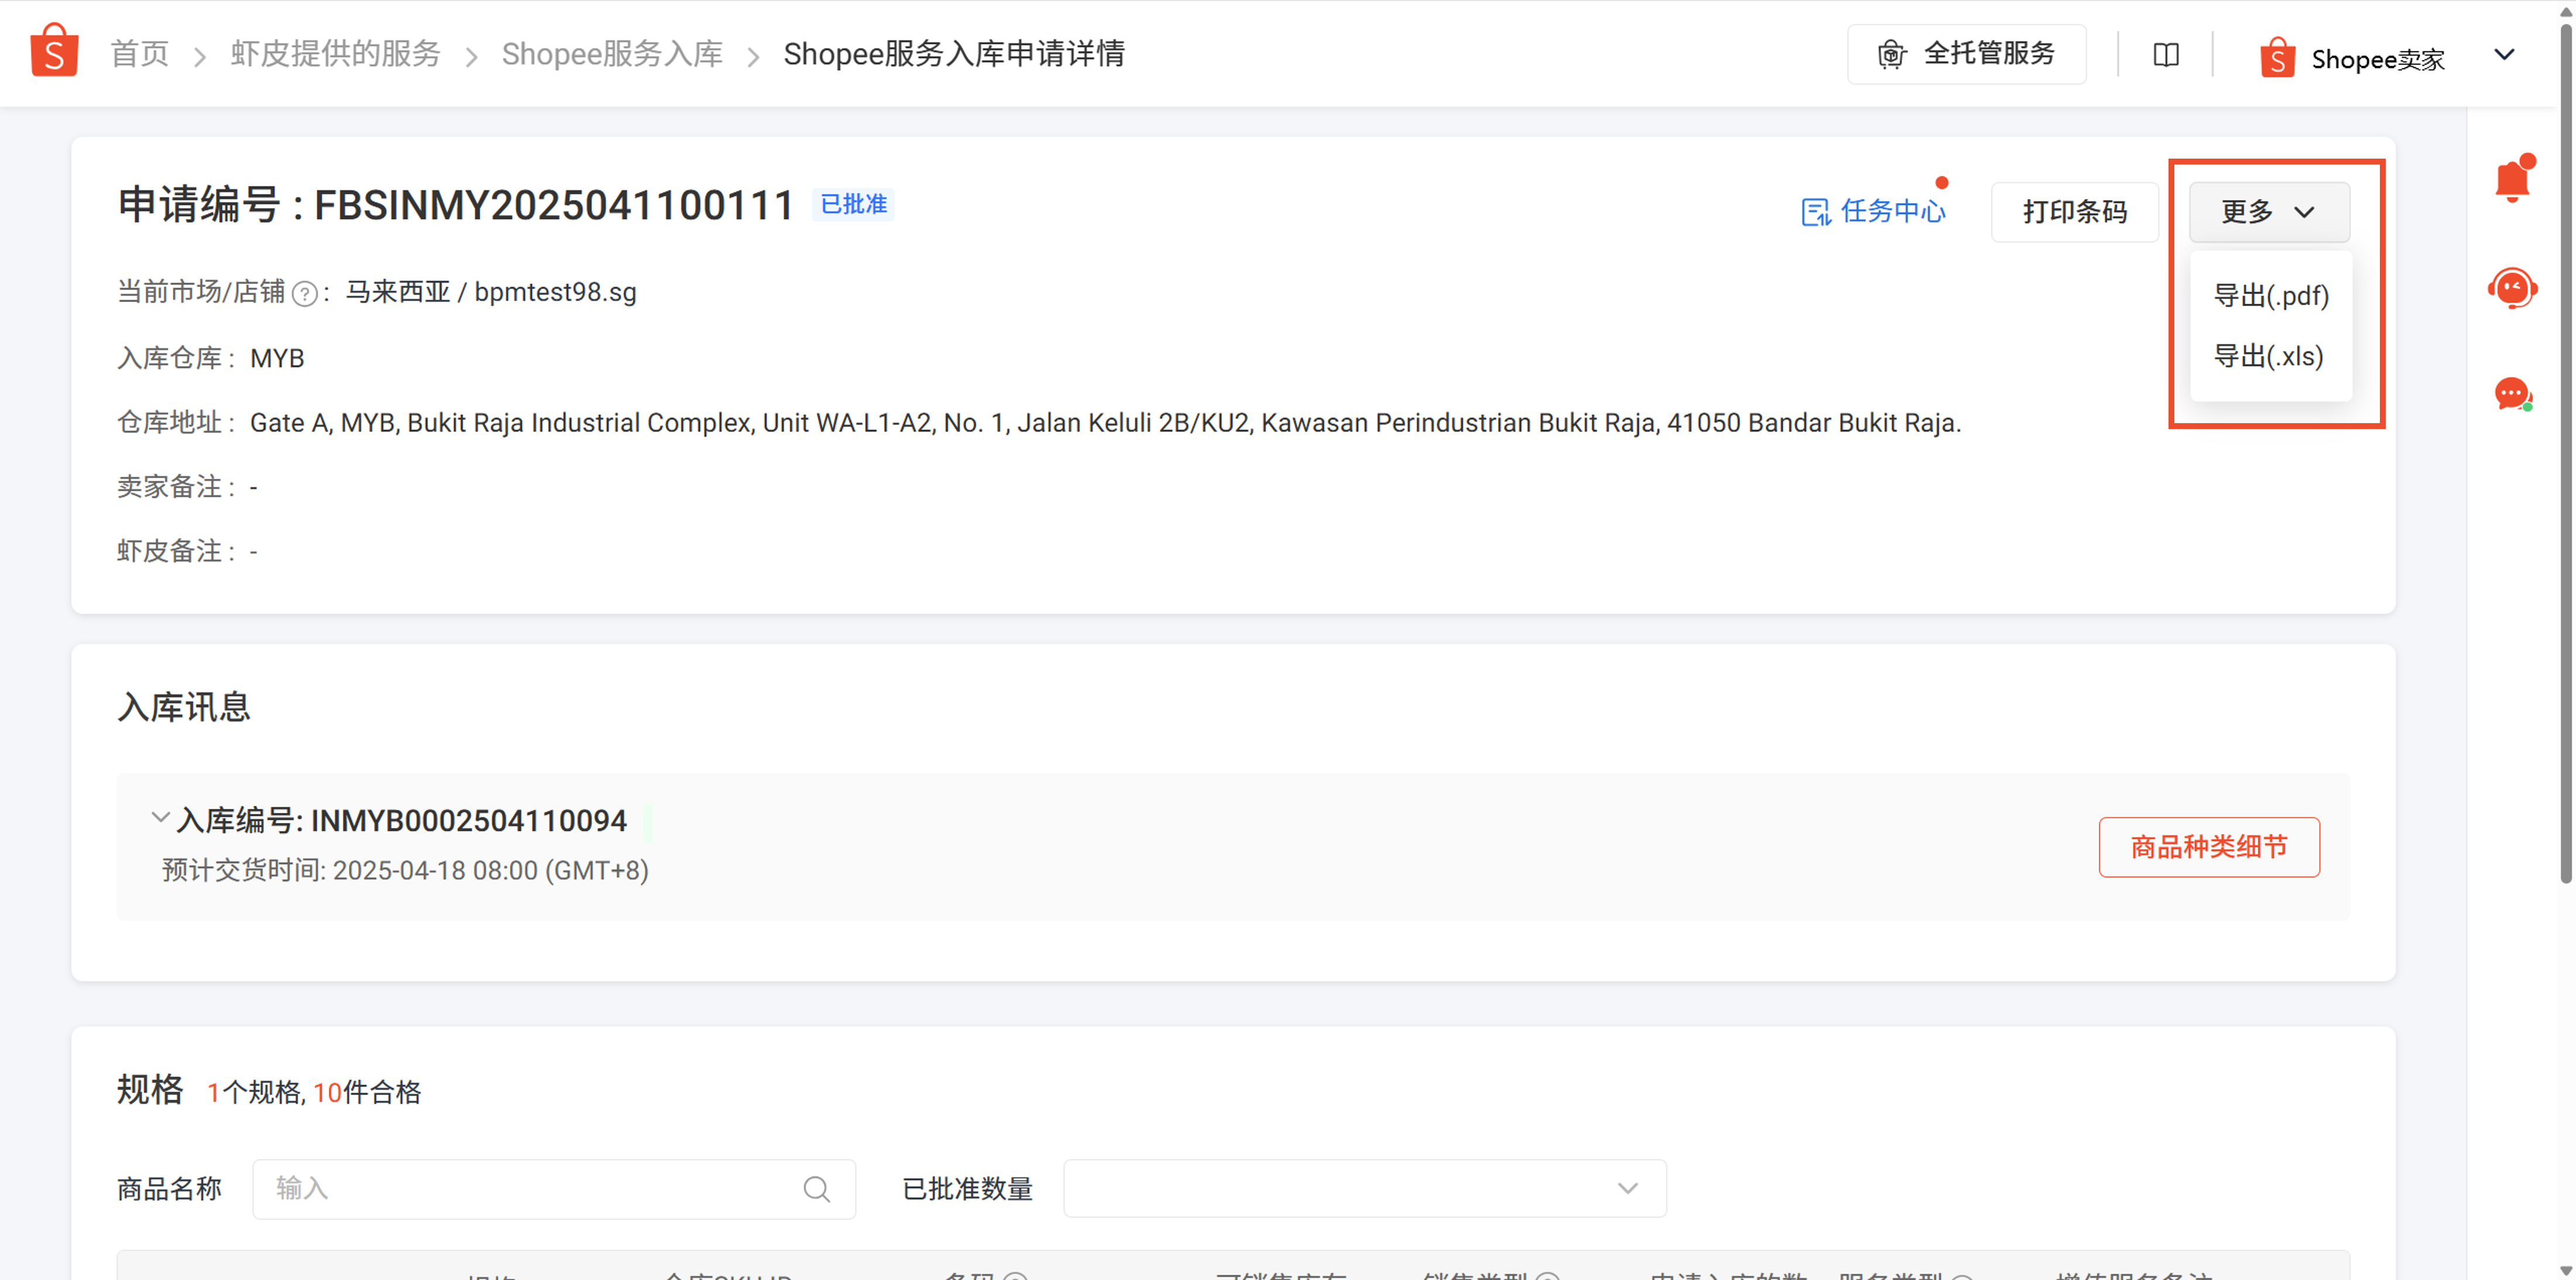Image resolution: width=2576 pixels, height=1280 pixels.
Task: Click the Shopee logo icon at top left
Action: tap(54, 51)
